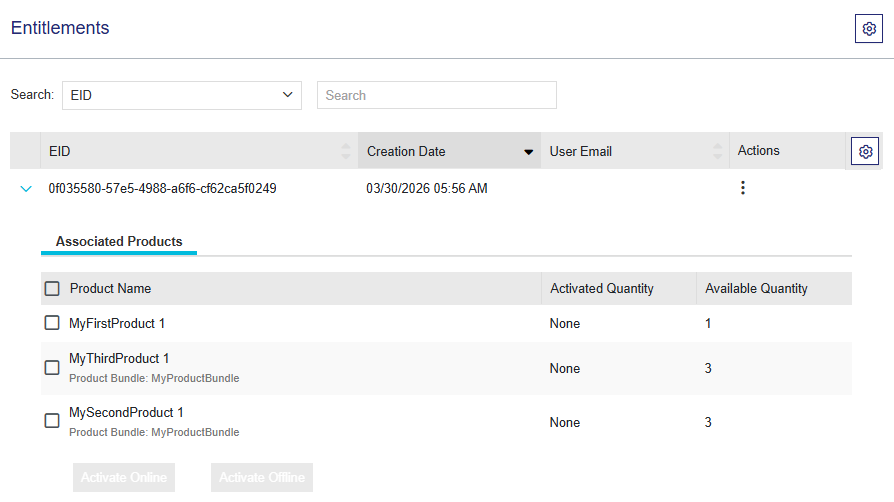Select the entitlement EID 0f035580 row text
This screenshot has width=894, height=502.
coord(163,188)
